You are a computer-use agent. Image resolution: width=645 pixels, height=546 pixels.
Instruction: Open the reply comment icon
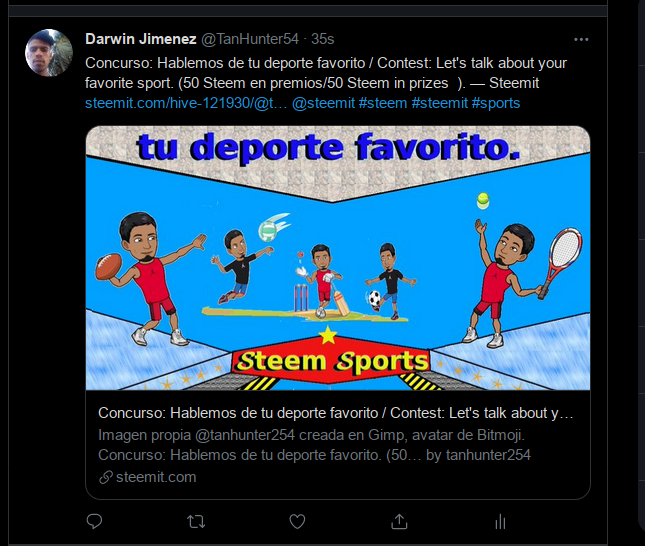click(95, 521)
